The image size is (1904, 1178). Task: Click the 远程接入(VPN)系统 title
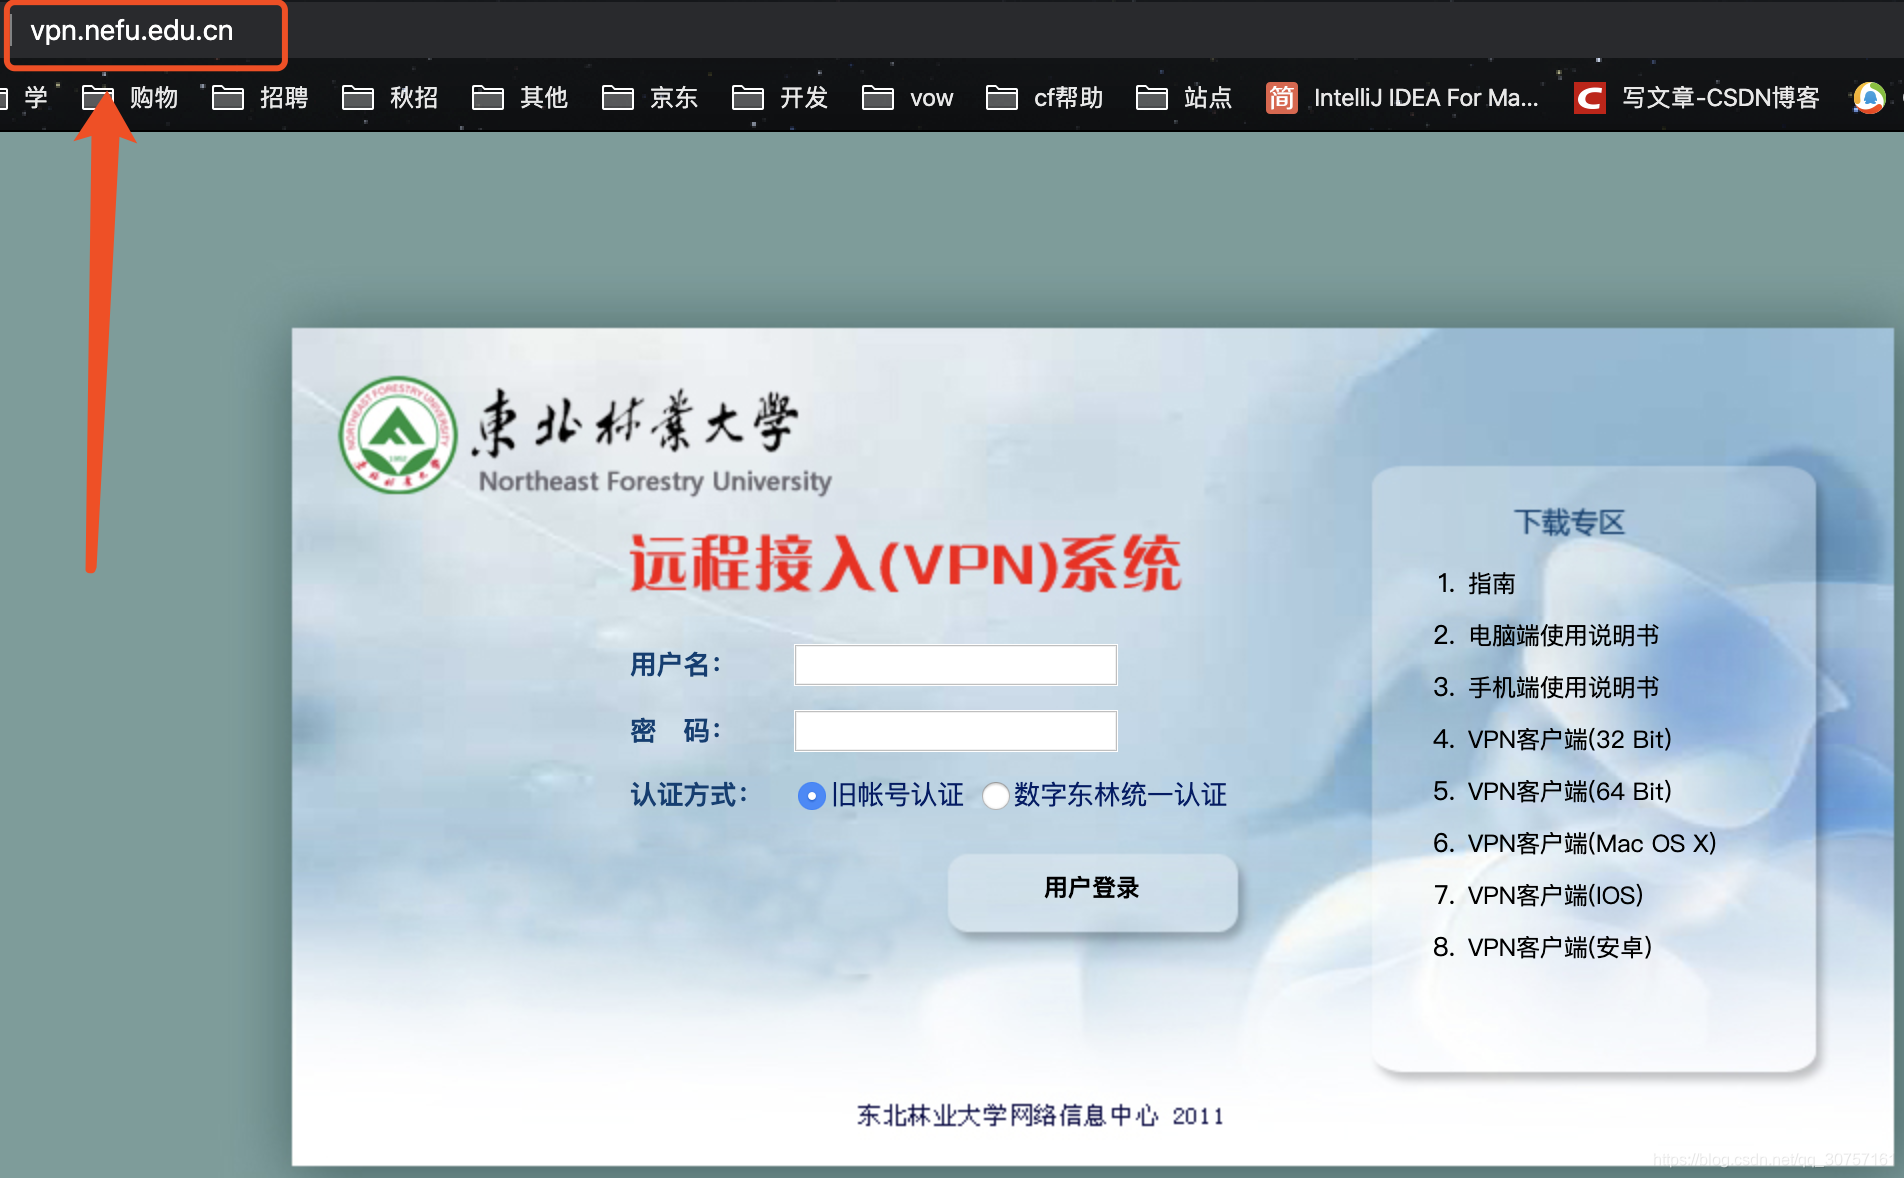click(x=905, y=564)
